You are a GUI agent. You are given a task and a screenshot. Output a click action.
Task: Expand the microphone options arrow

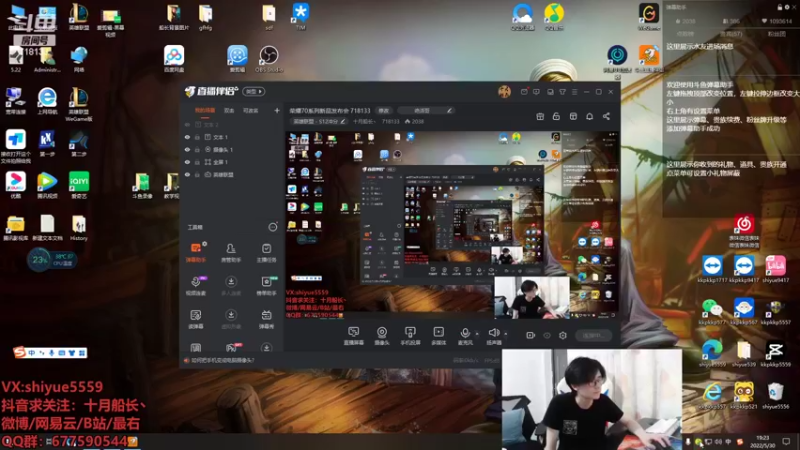click(x=477, y=334)
